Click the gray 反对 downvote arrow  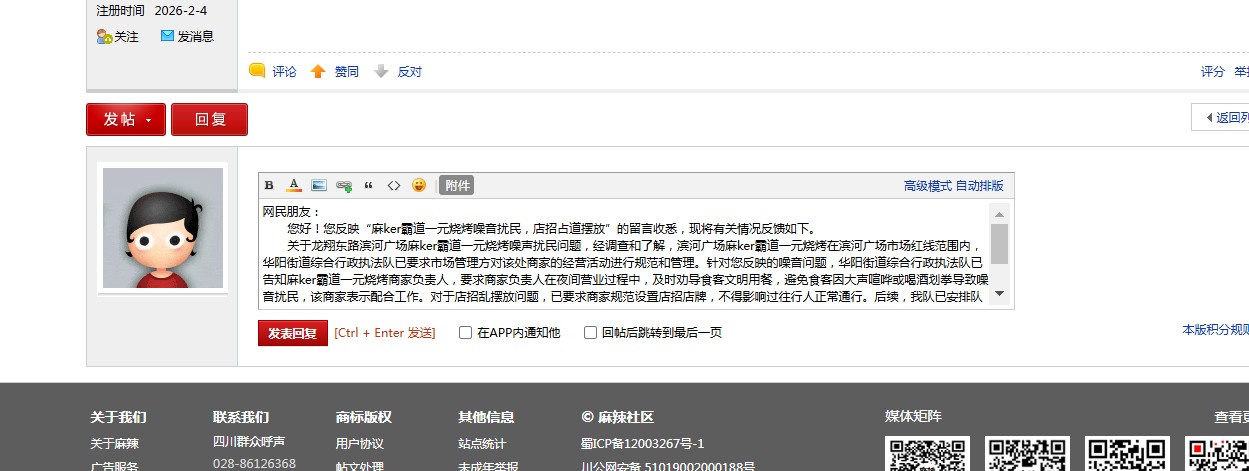pos(381,72)
